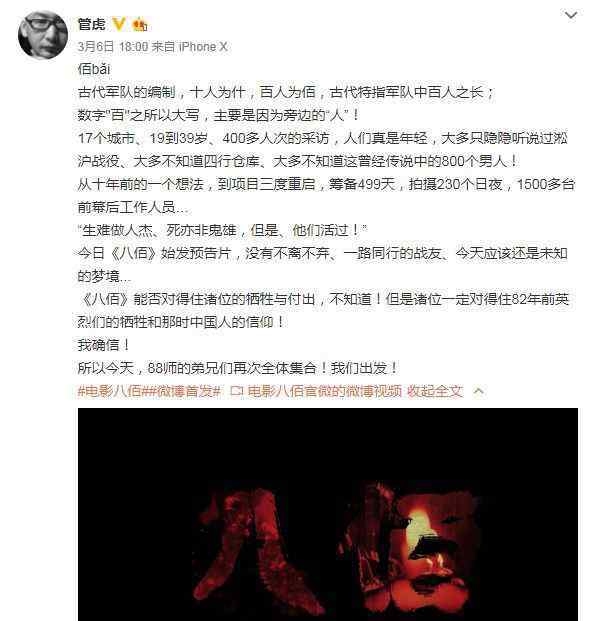Click the iPhone X source link
The image size is (598, 621).
203,47
